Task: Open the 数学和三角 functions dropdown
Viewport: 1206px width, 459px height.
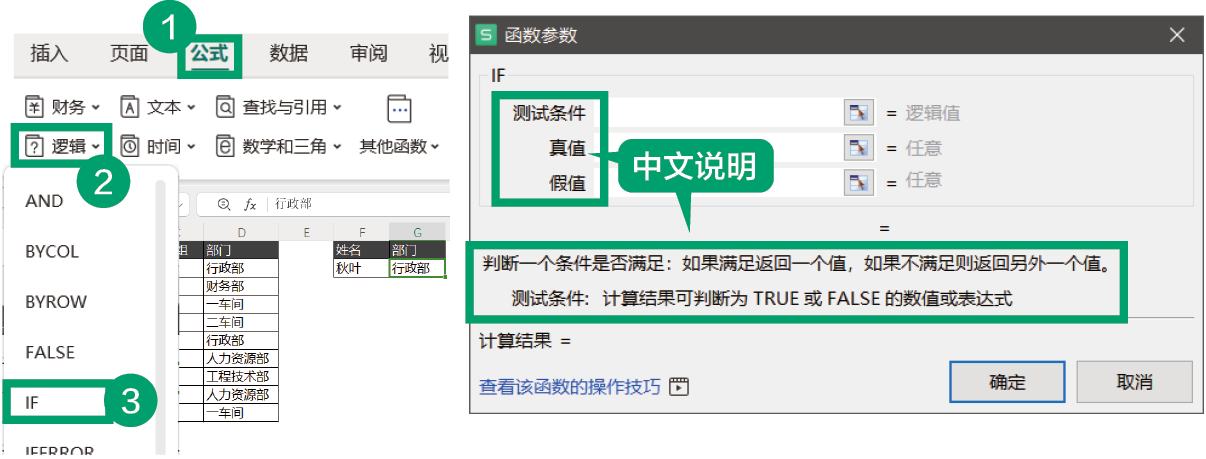Action: pos(280,147)
